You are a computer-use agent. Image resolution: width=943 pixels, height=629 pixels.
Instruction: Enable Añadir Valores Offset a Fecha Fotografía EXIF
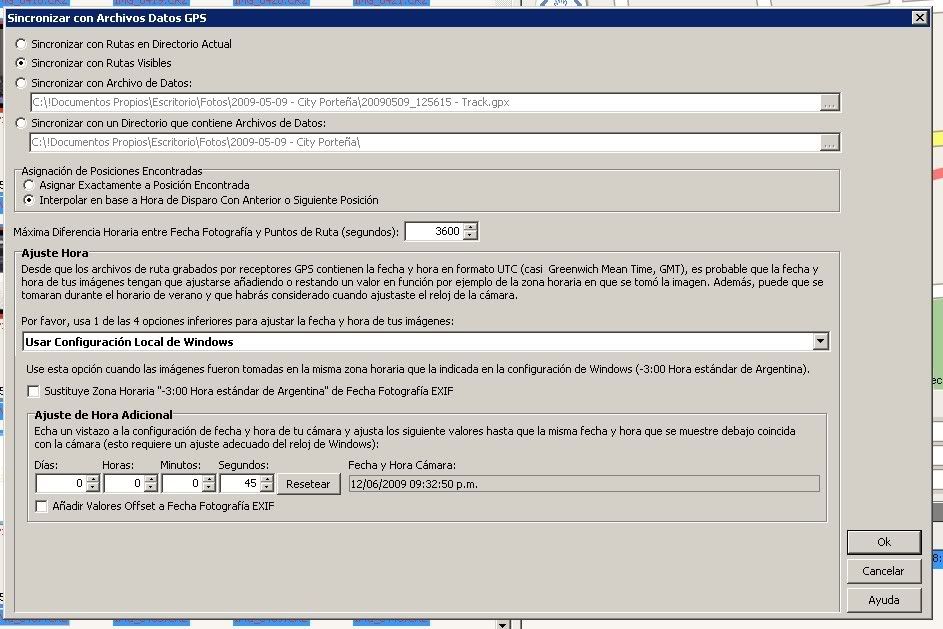click(41, 506)
